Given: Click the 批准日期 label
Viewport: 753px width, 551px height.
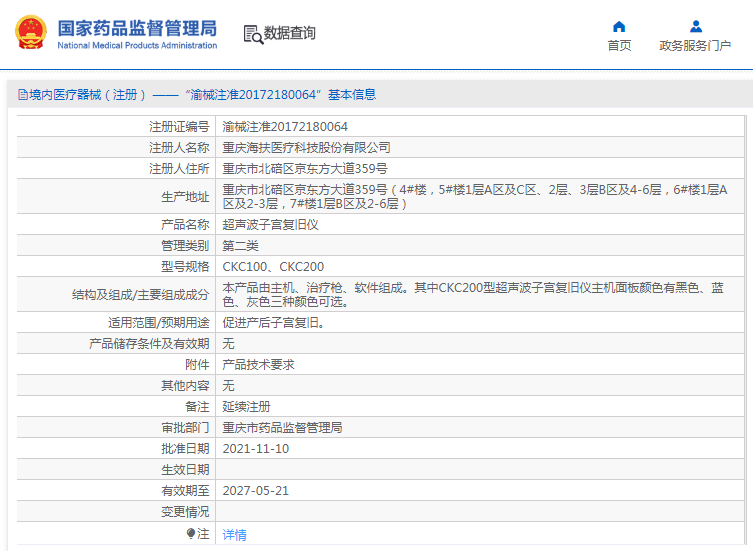Looking at the screenshot, I should pyautogui.click(x=185, y=449).
